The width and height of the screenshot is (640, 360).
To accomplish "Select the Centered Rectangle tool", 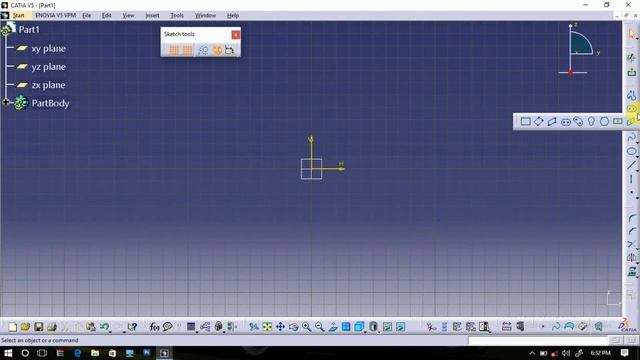I will 618,122.
